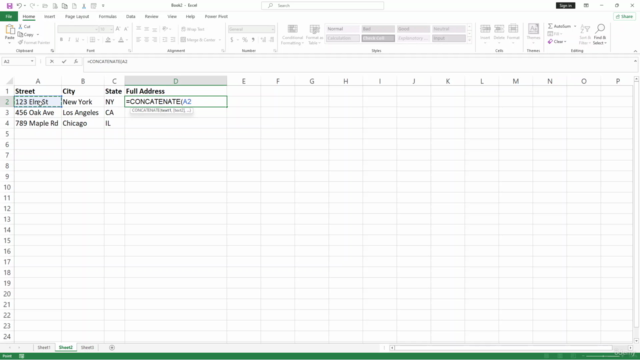Customize Quick Access Toolbar dropdown
Viewport: 640px width, 360px height.
click(x=103, y=6)
